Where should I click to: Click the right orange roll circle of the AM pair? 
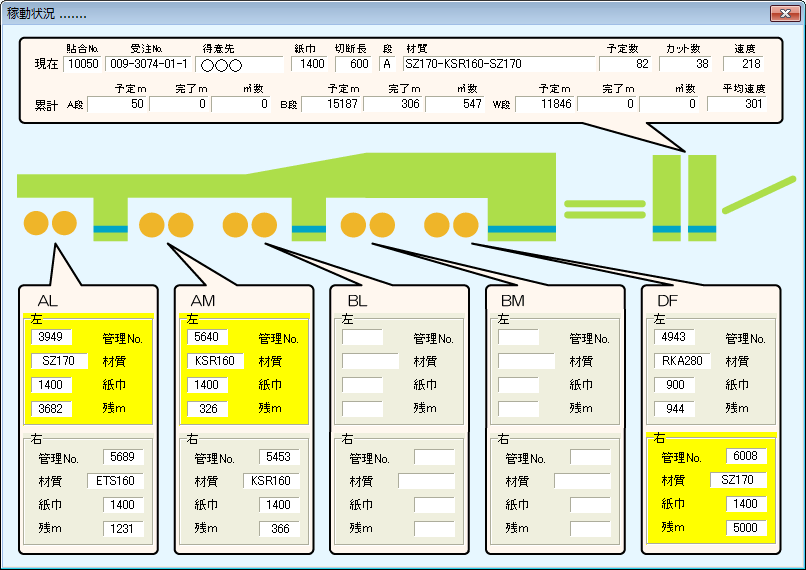pyautogui.click(x=180, y=223)
